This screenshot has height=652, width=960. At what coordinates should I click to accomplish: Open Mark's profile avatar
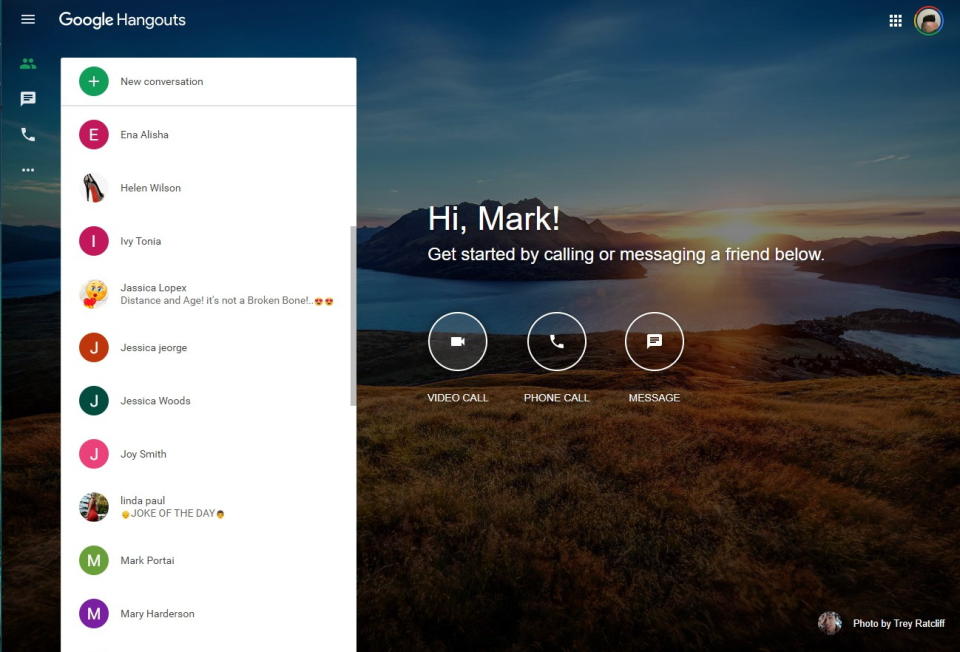click(x=928, y=19)
